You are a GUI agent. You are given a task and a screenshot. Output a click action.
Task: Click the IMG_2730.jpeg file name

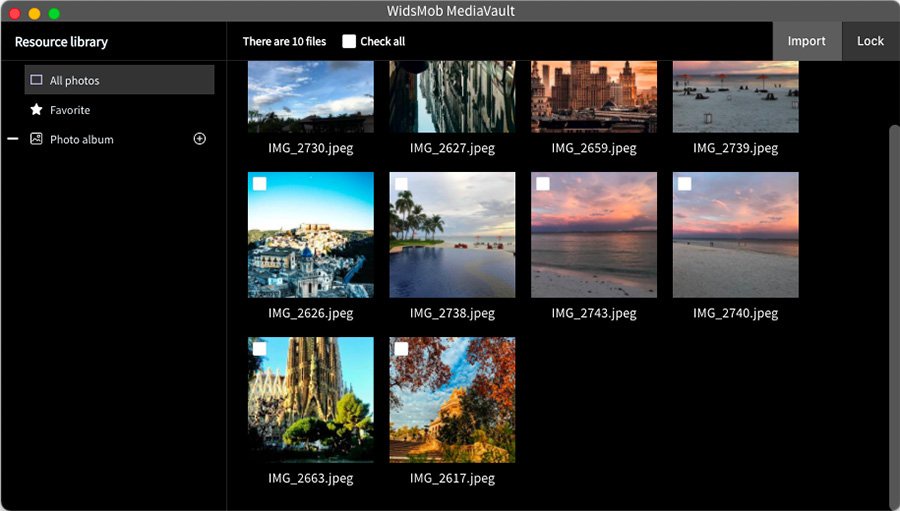point(311,148)
